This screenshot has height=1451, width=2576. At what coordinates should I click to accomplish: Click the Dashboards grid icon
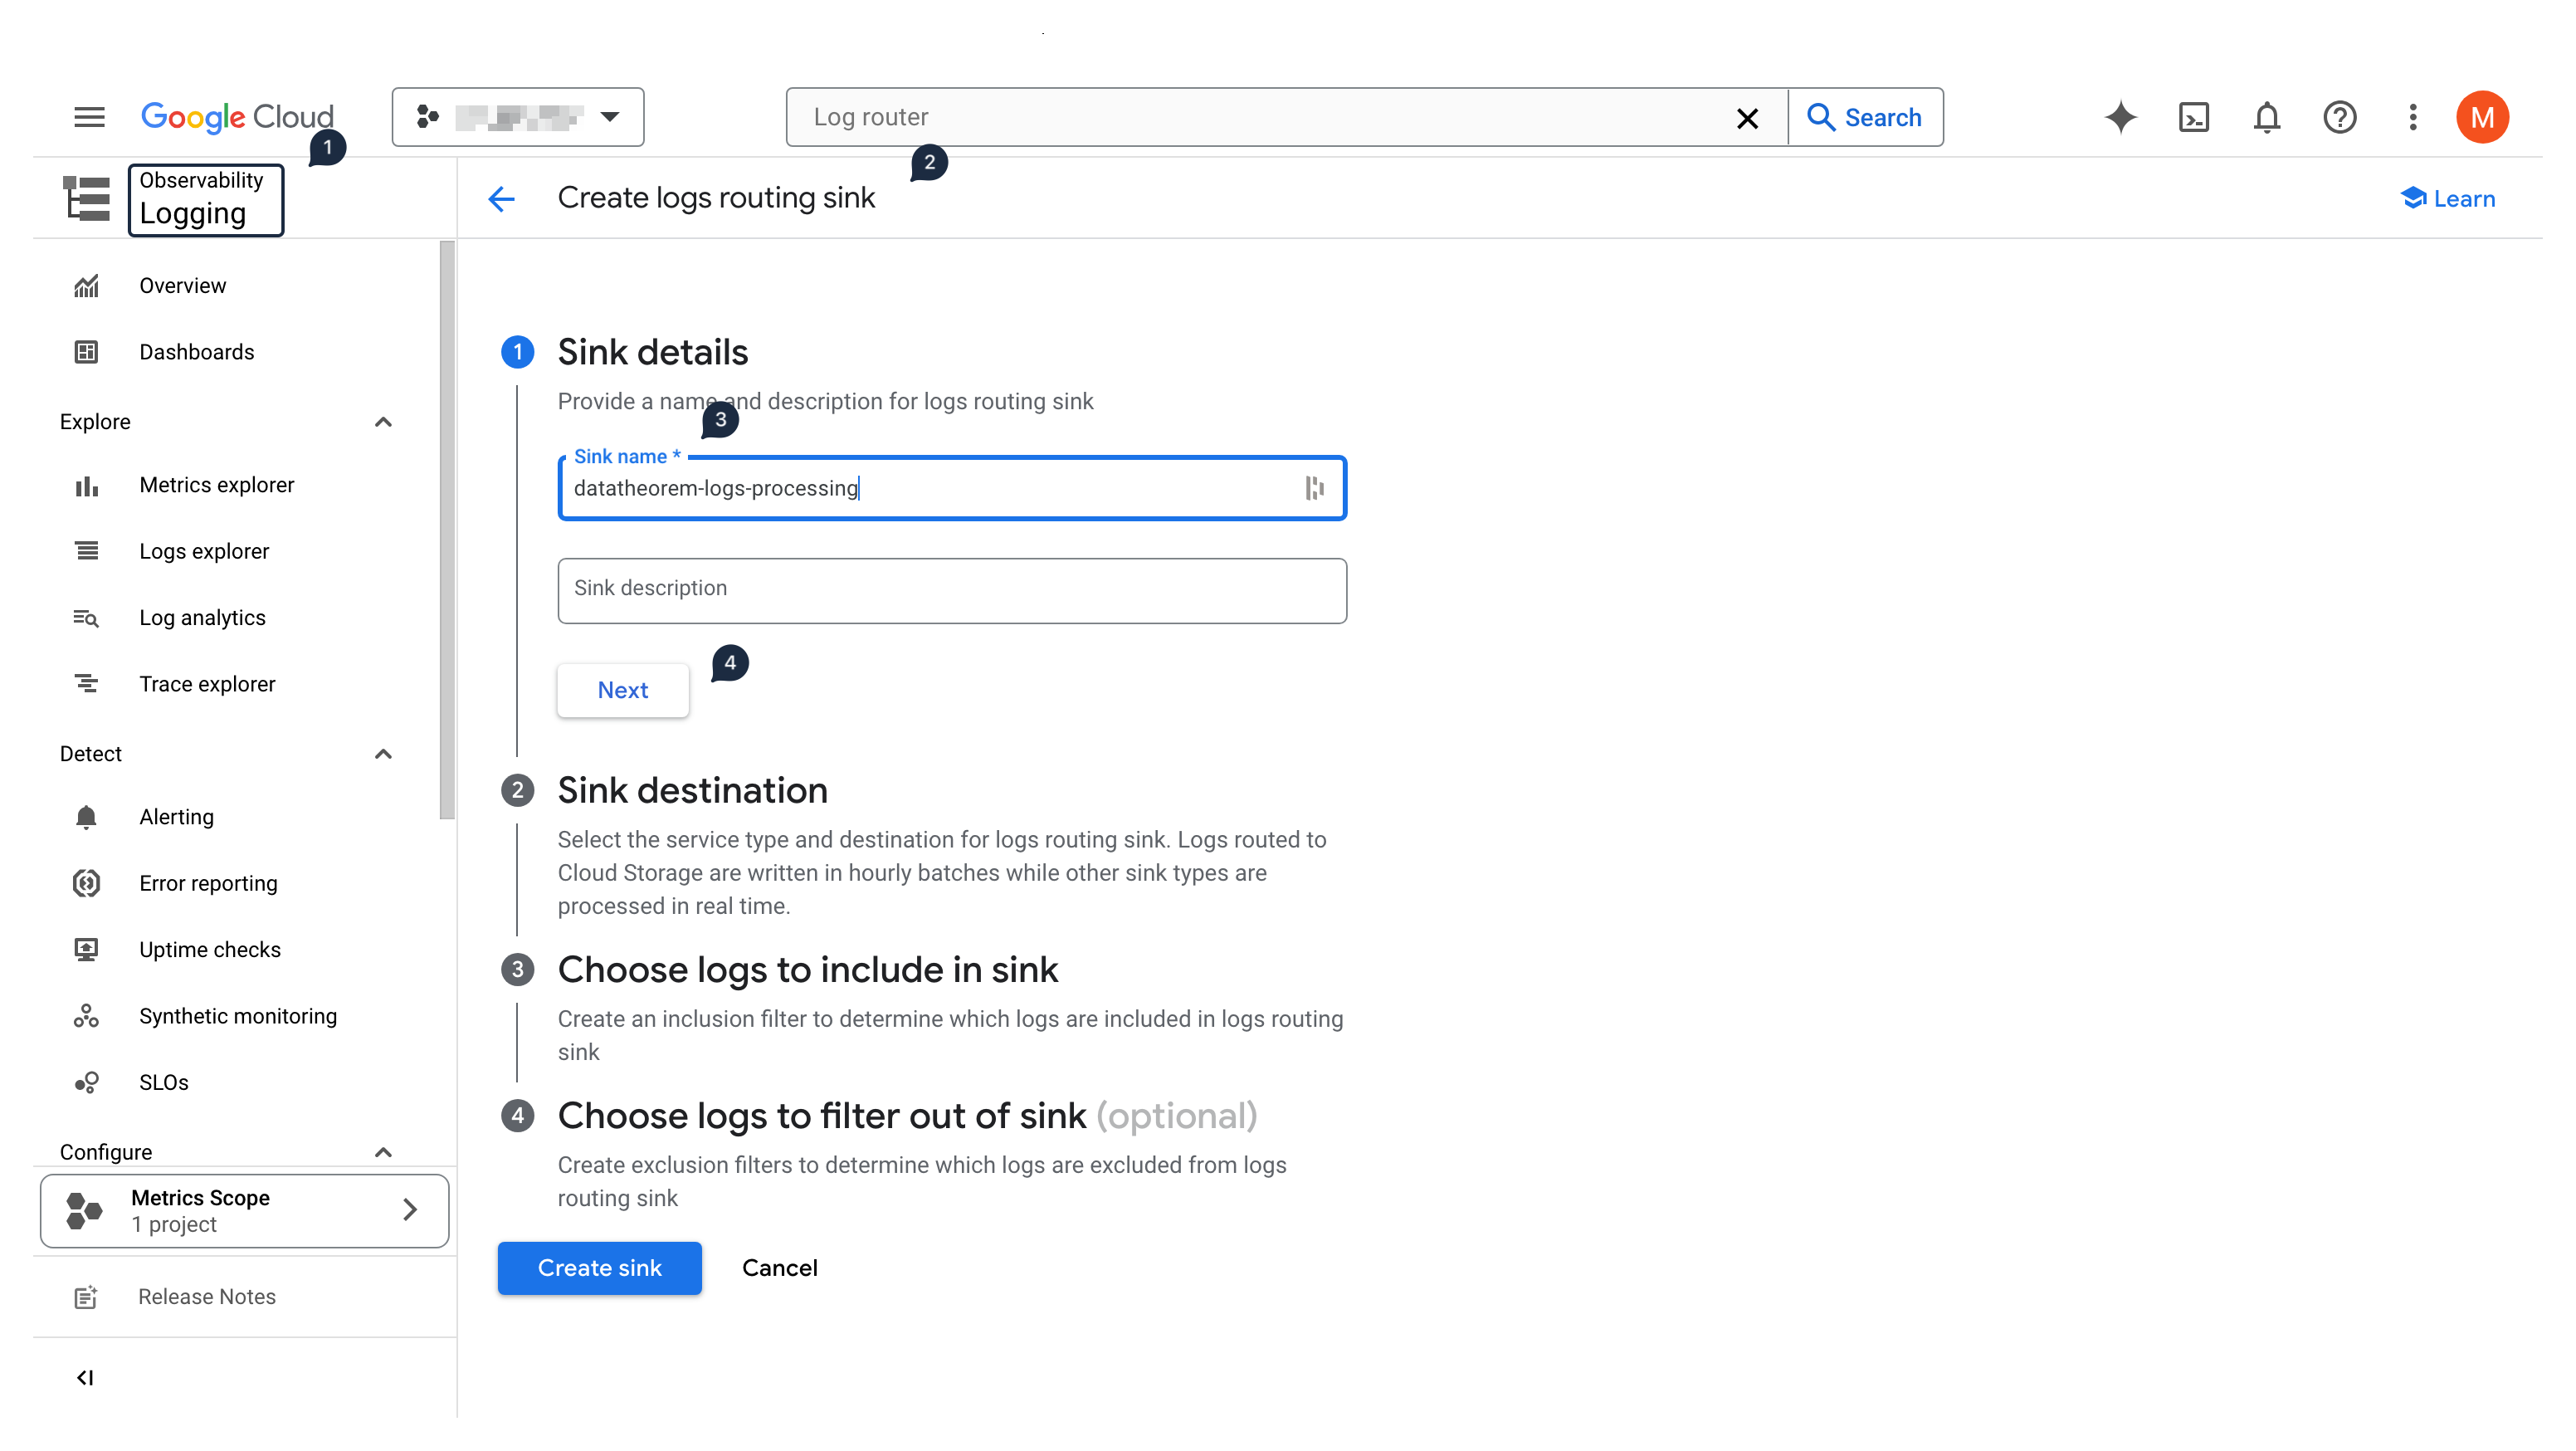[86, 352]
